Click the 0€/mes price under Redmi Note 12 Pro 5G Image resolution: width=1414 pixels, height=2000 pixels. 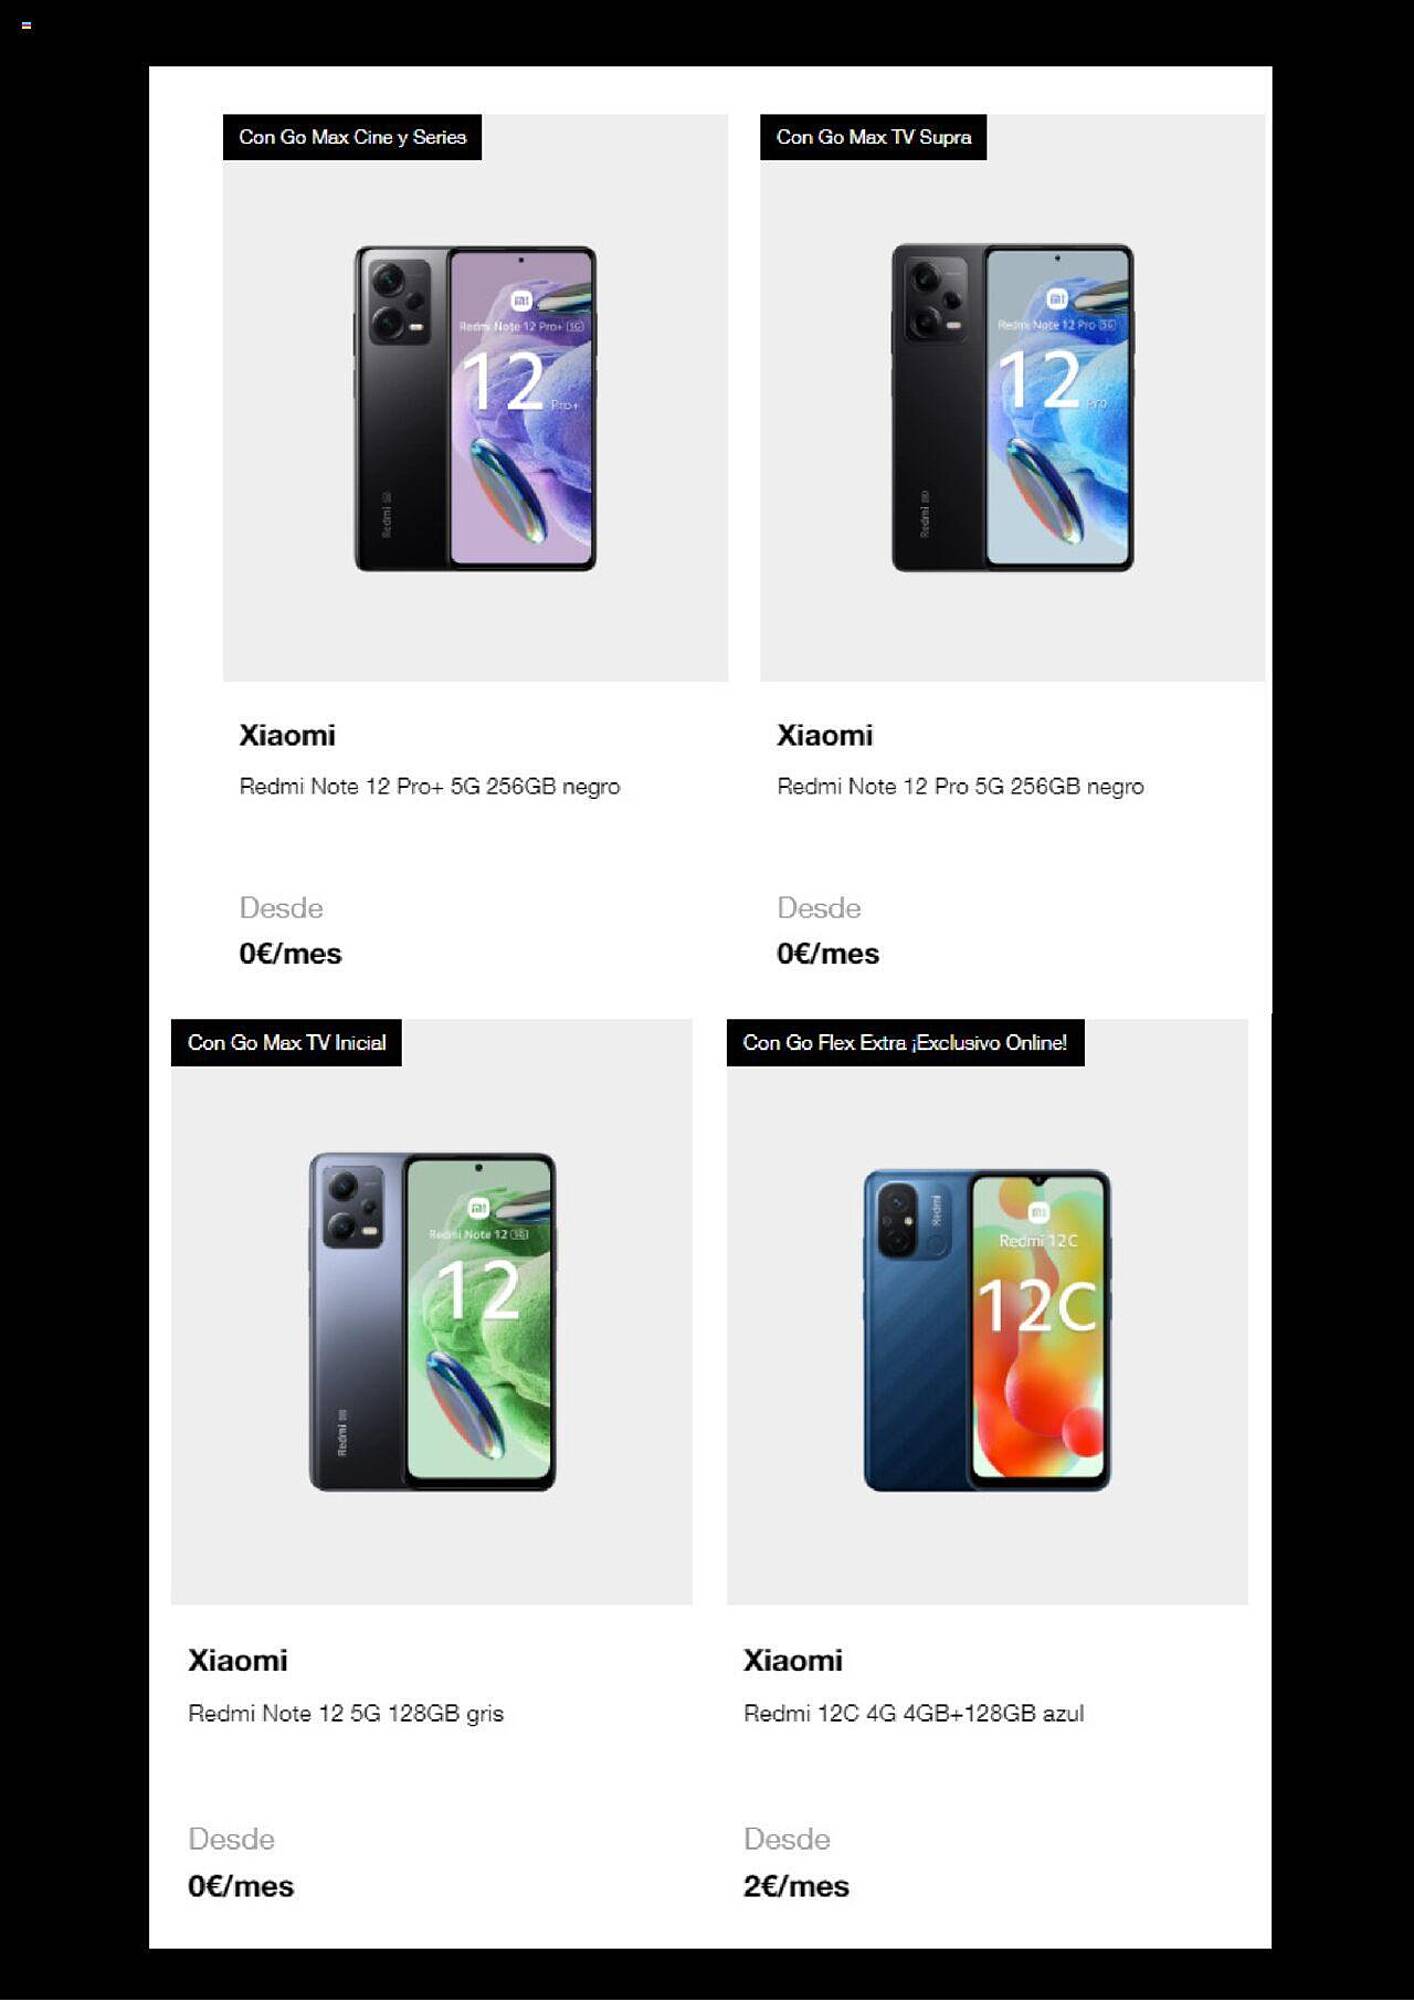[828, 953]
